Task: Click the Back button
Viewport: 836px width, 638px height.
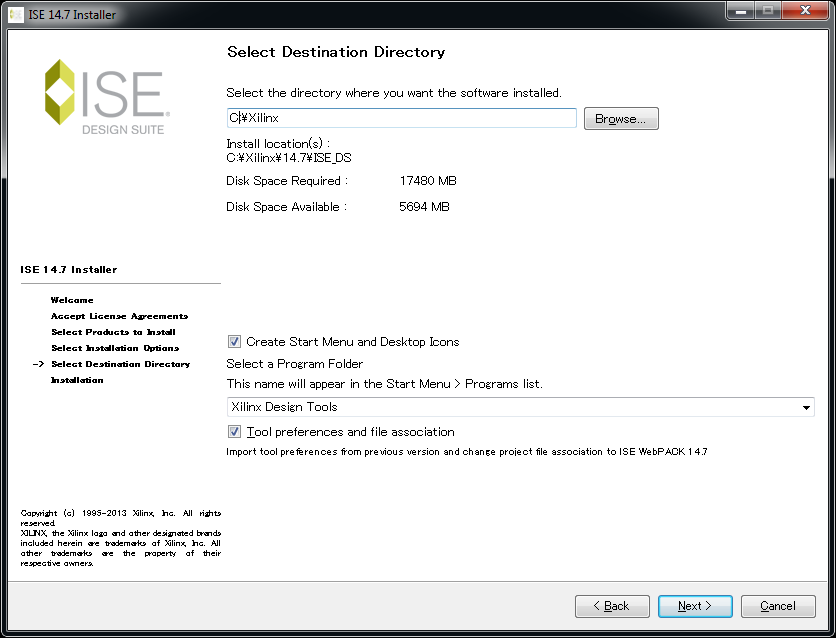Action: pos(612,606)
